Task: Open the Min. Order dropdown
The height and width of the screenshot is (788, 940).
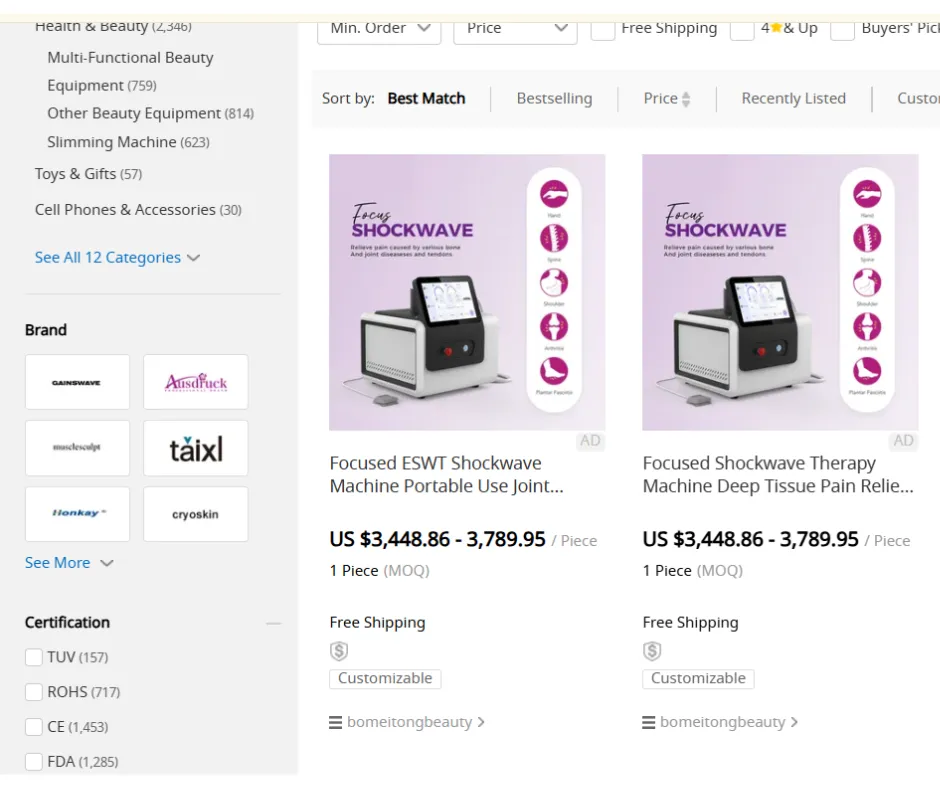Action: [x=379, y=29]
